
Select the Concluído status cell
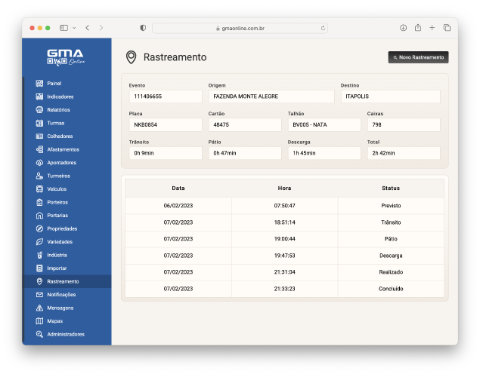391,289
